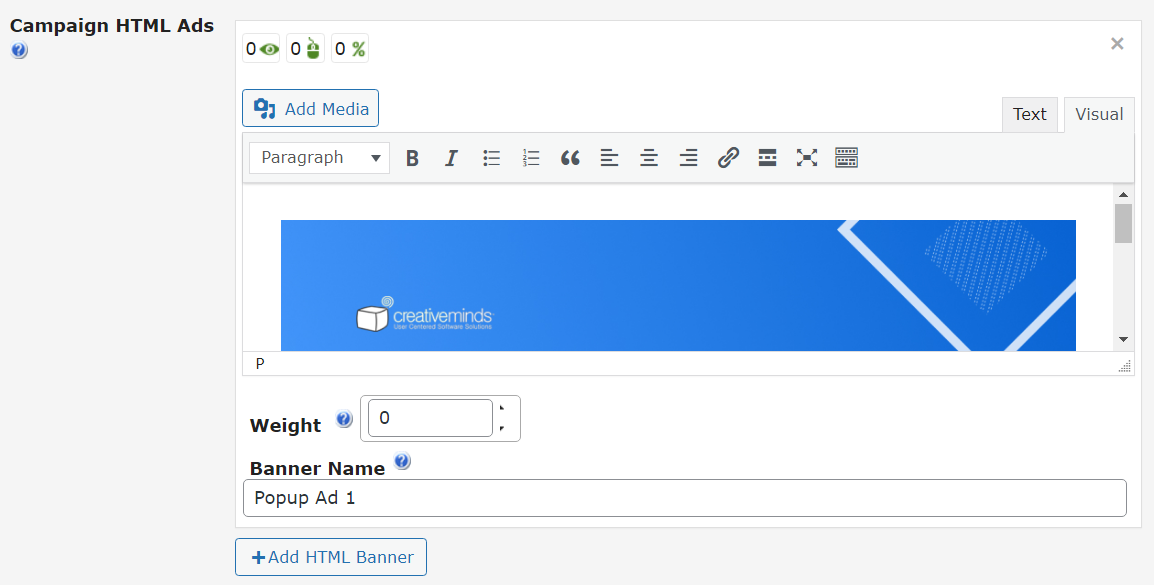
Task: Toggle the extra toolbar row
Action: pos(846,158)
